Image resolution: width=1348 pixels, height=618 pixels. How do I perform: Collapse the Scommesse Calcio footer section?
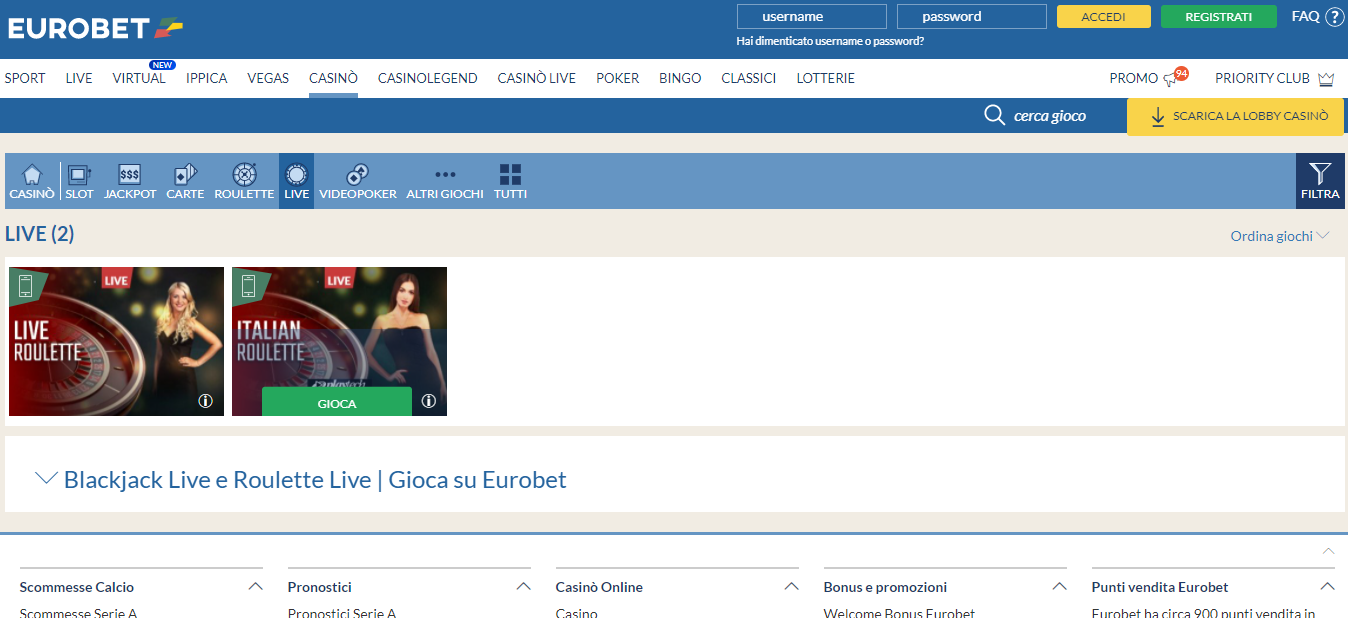click(x=256, y=587)
